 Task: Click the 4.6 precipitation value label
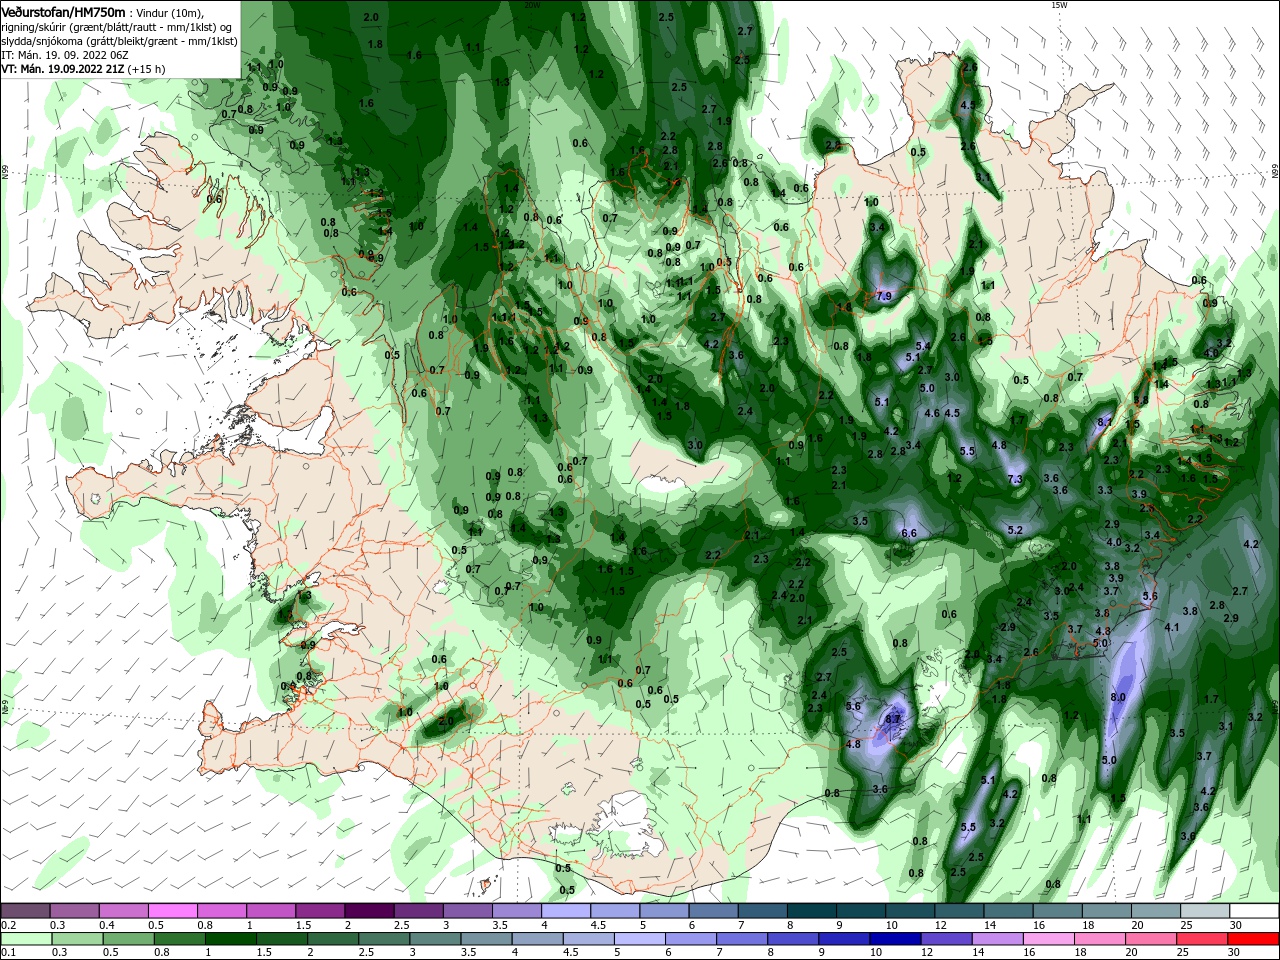(932, 413)
